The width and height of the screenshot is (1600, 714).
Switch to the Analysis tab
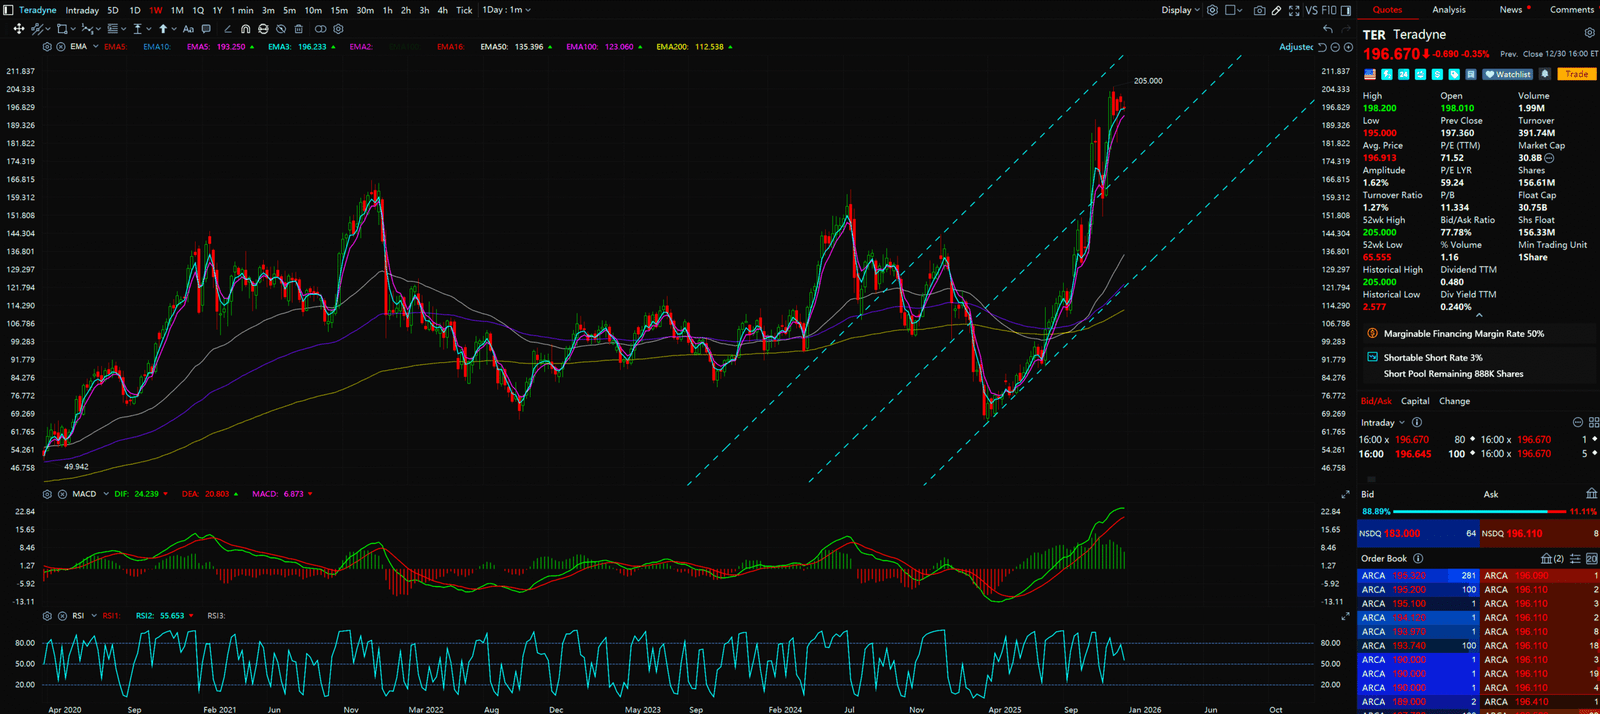click(x=1448, y=10)
